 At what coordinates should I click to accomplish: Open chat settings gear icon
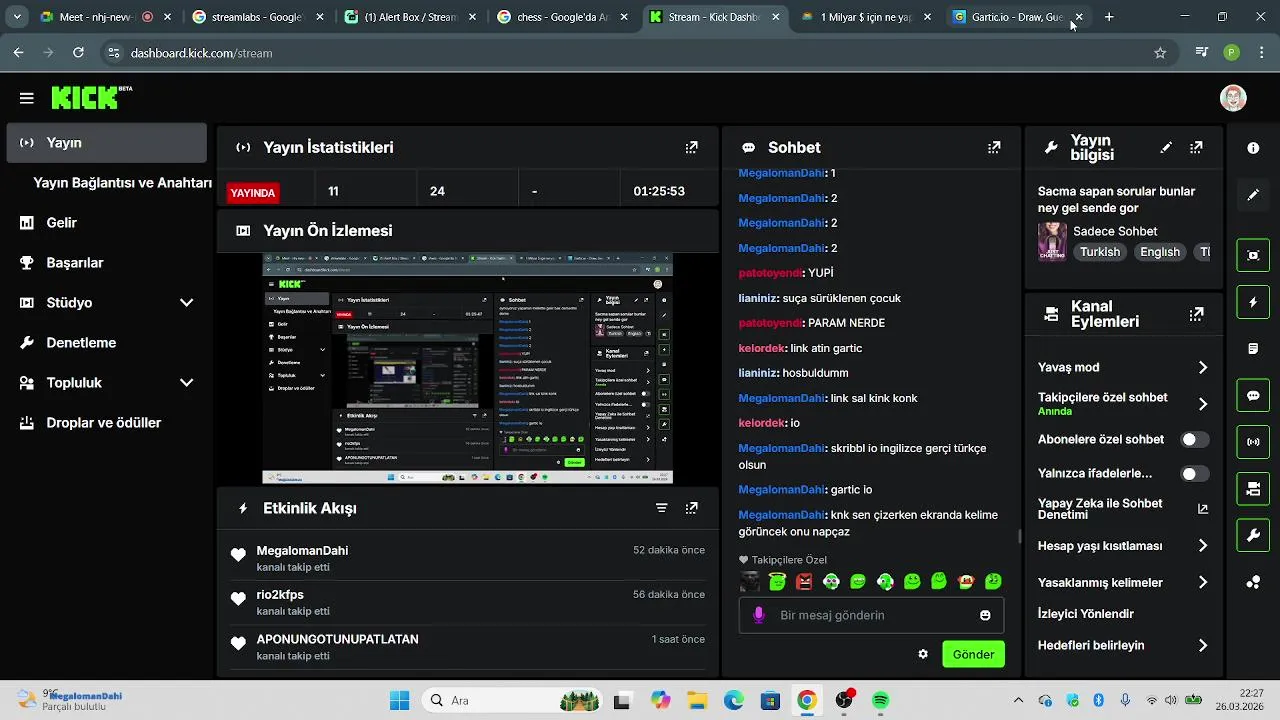923,654
